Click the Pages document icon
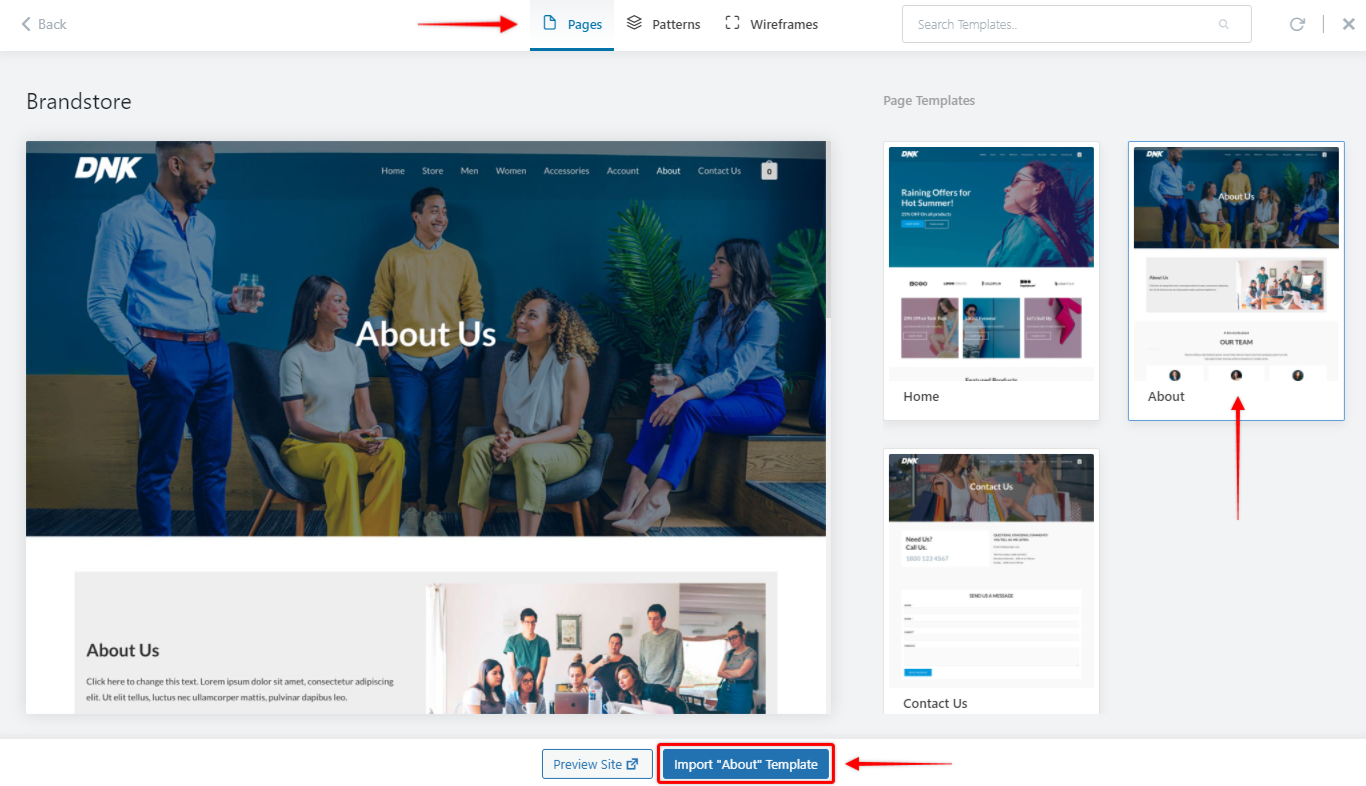Viewport: 1366px width, 786px height. click(x=549, y=23)
